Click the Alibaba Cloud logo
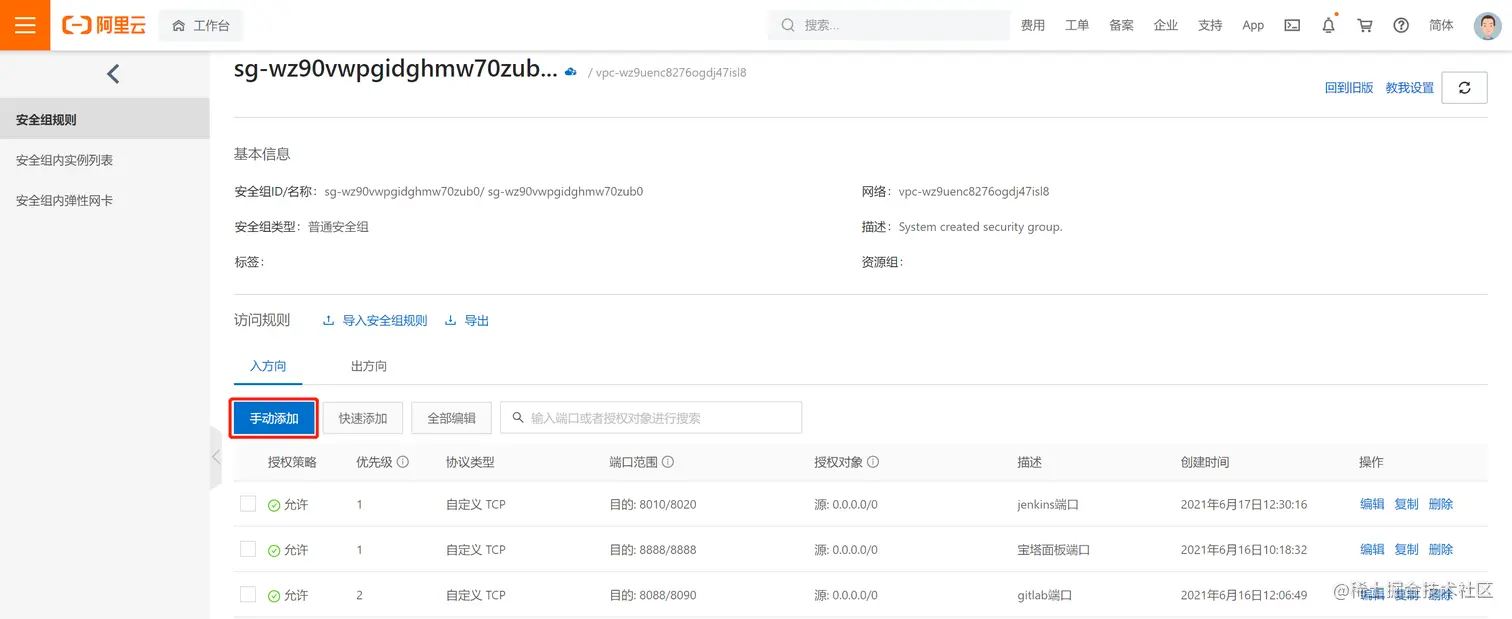The width and height of the screenshot is (1512, 619). point(104,25)
